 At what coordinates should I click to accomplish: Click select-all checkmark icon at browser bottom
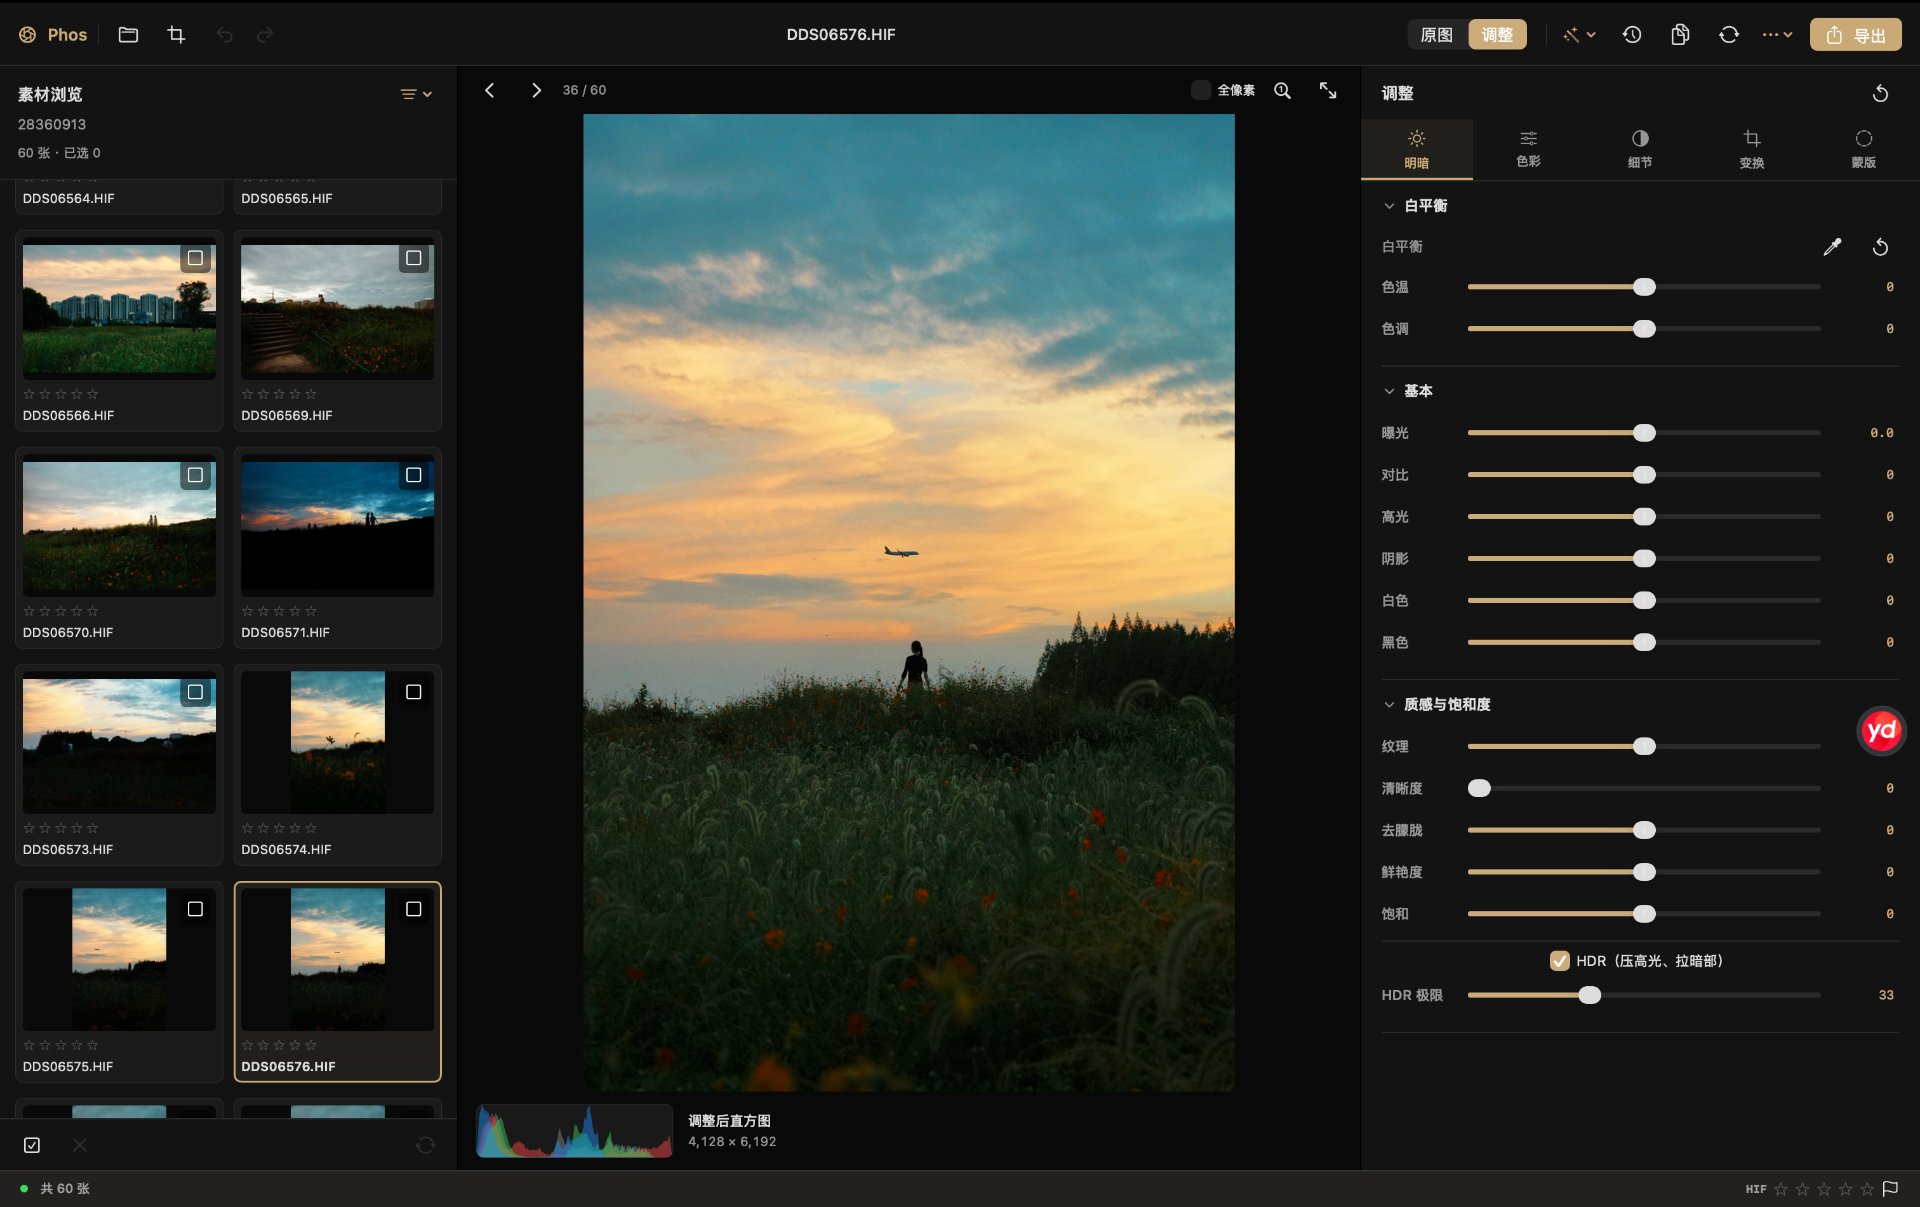(x=32, y=1145)
